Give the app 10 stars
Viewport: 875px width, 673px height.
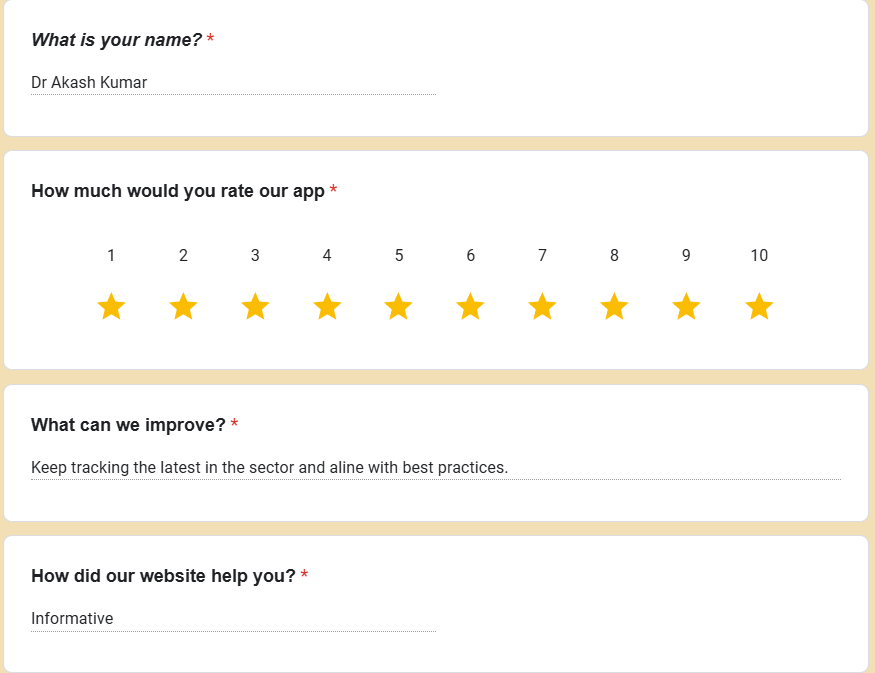[759, 307]
